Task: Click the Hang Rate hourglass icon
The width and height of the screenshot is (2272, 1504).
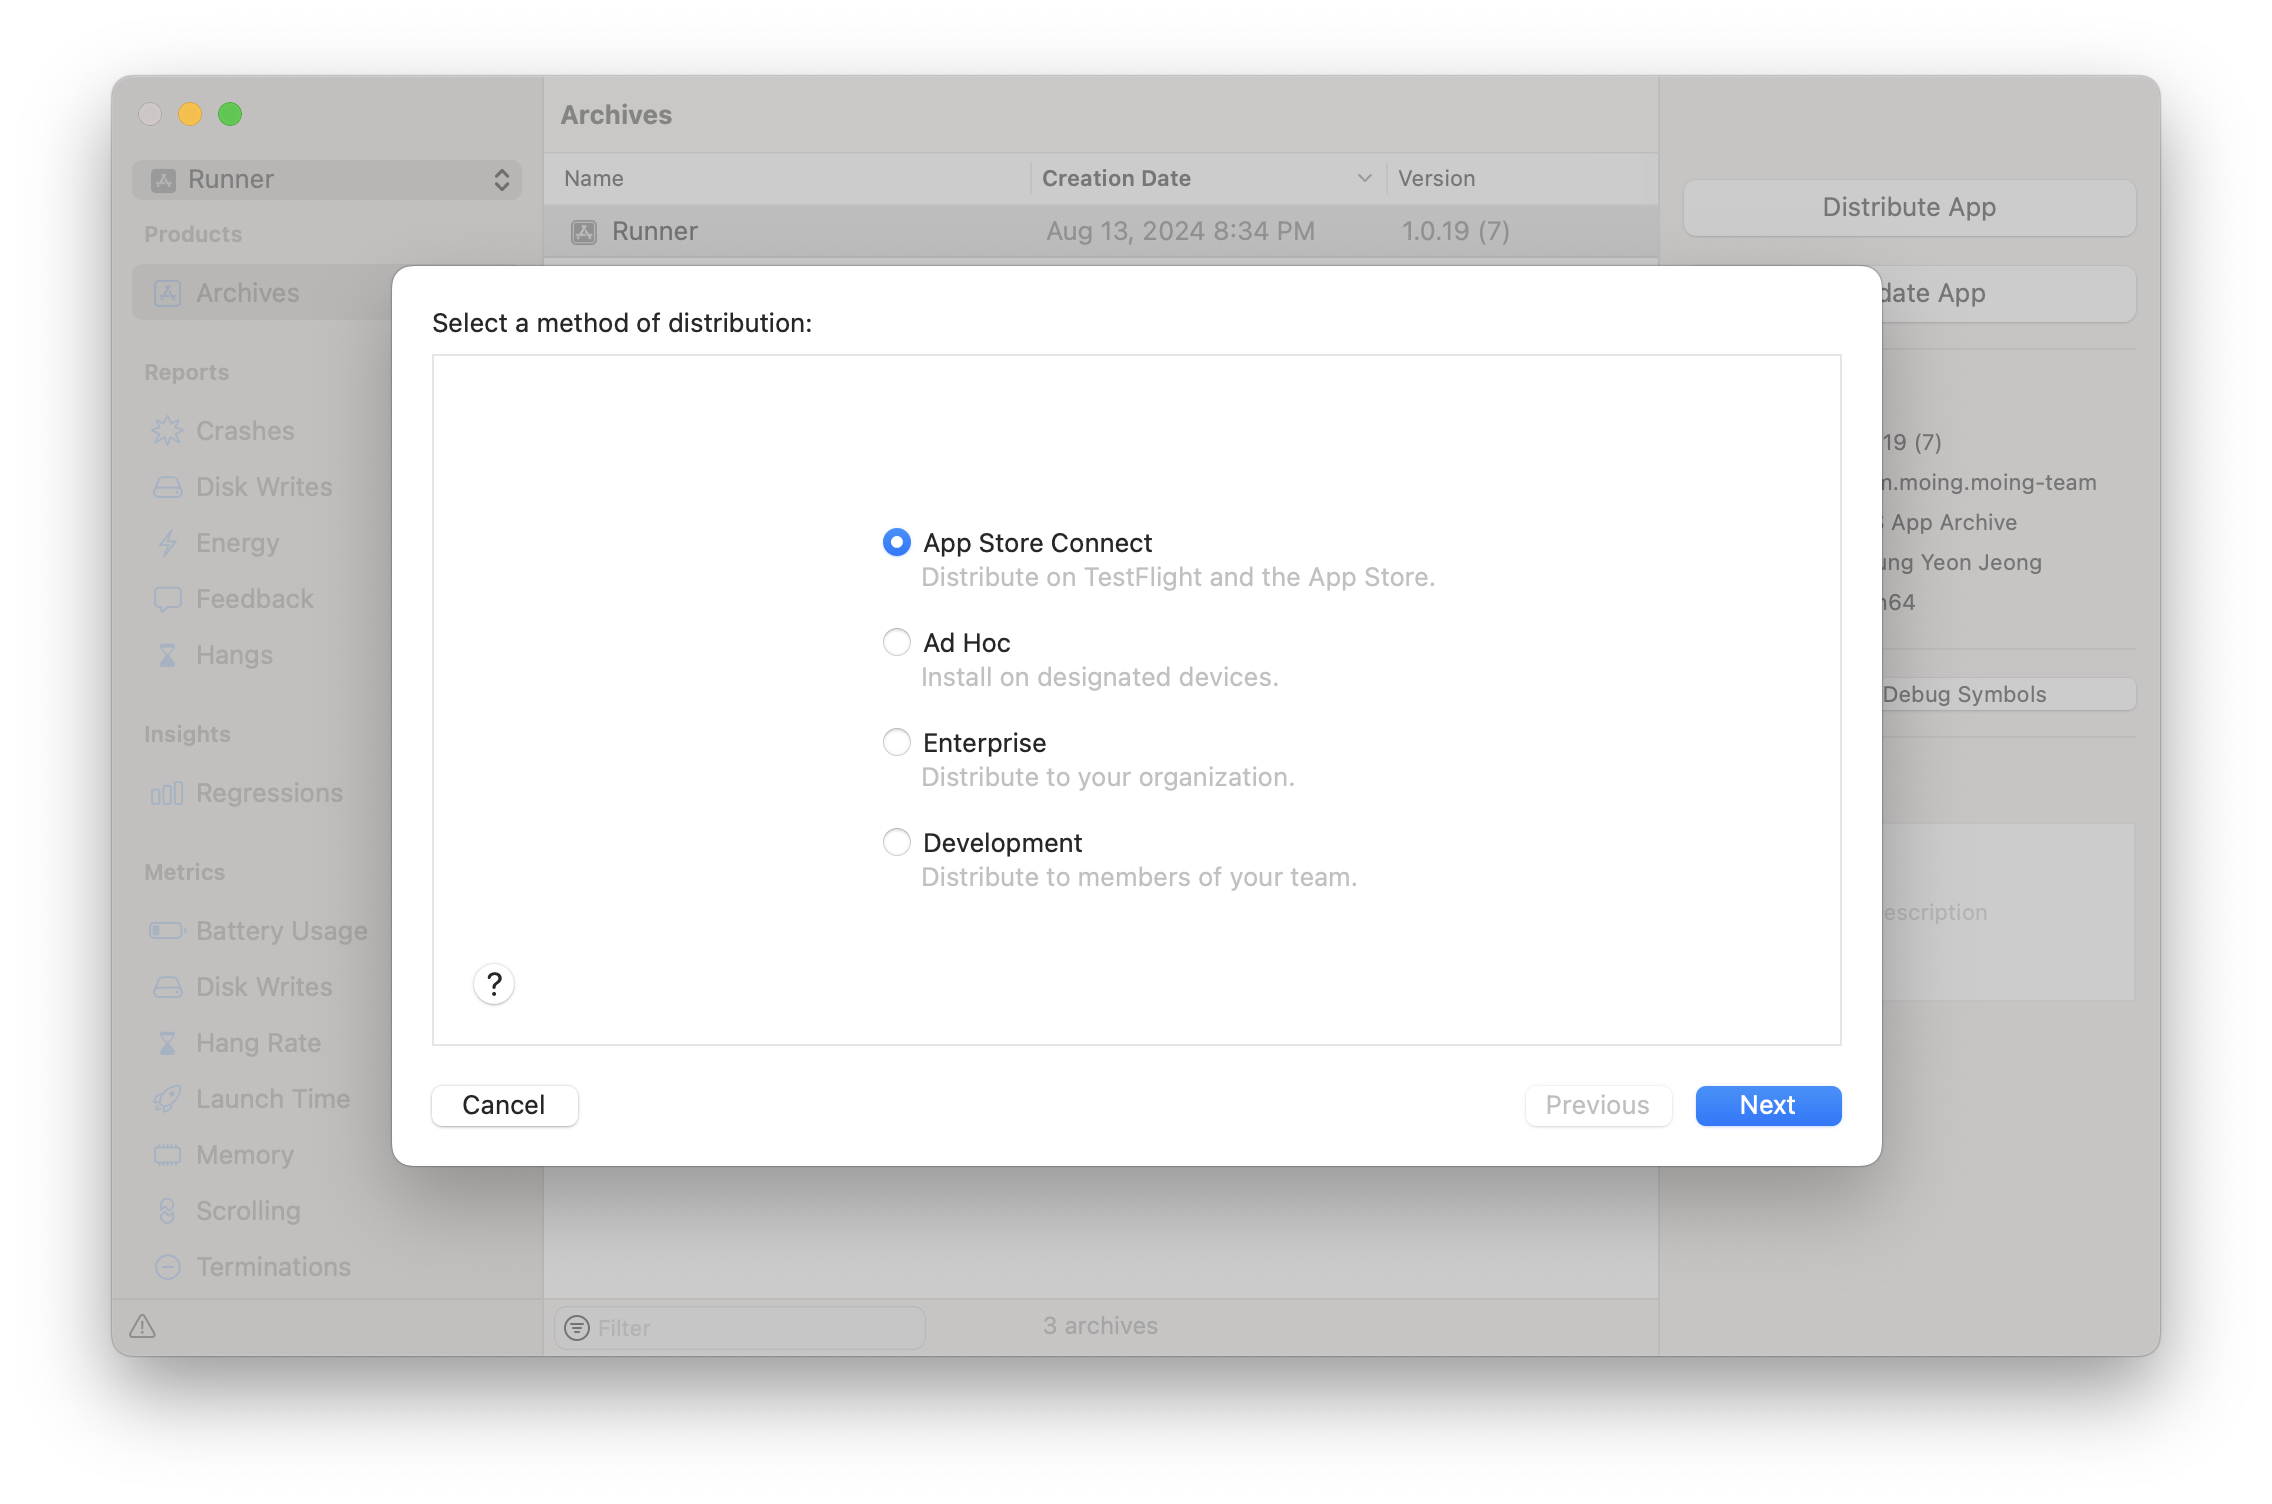Action: (167, 1043)
